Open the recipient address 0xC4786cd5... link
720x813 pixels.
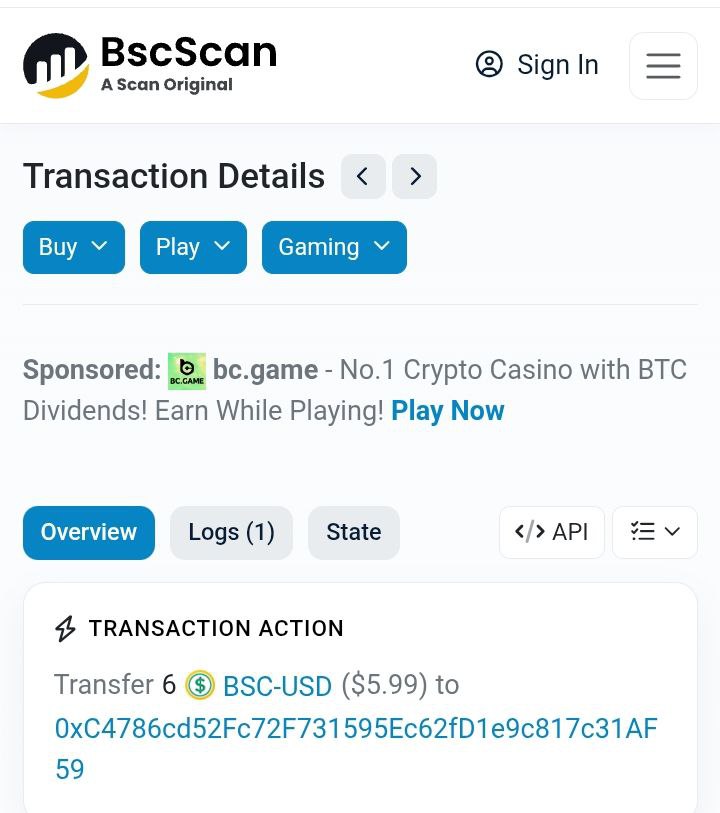(355, 729)
